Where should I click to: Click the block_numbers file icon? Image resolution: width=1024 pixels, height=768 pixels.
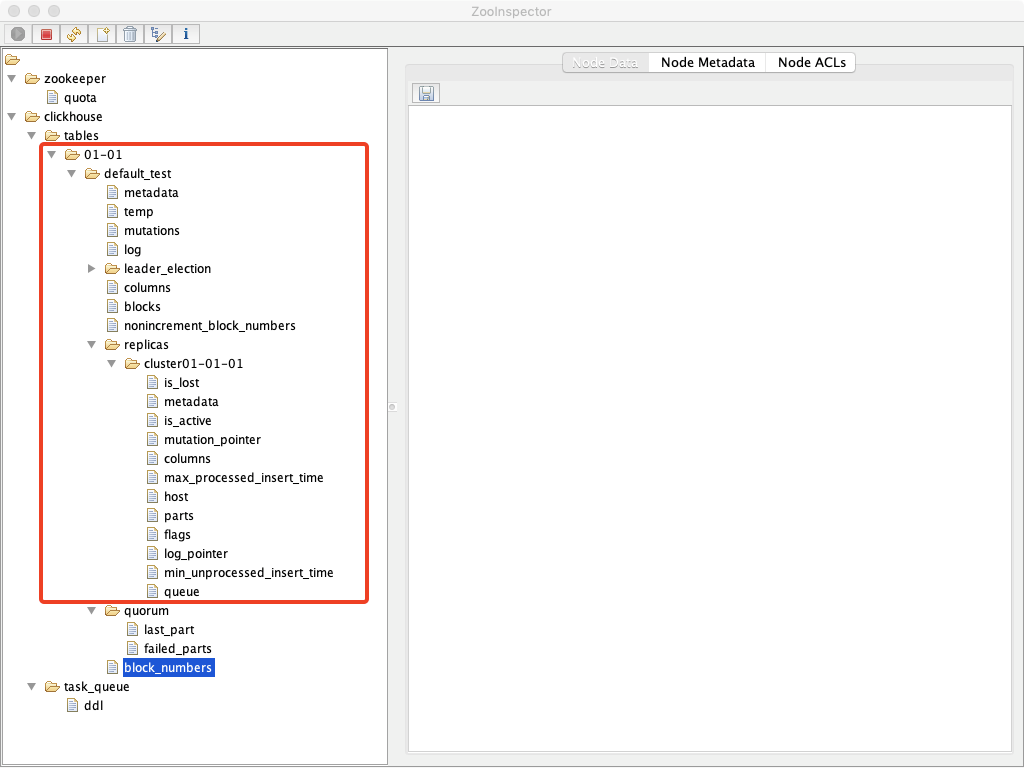112,667
